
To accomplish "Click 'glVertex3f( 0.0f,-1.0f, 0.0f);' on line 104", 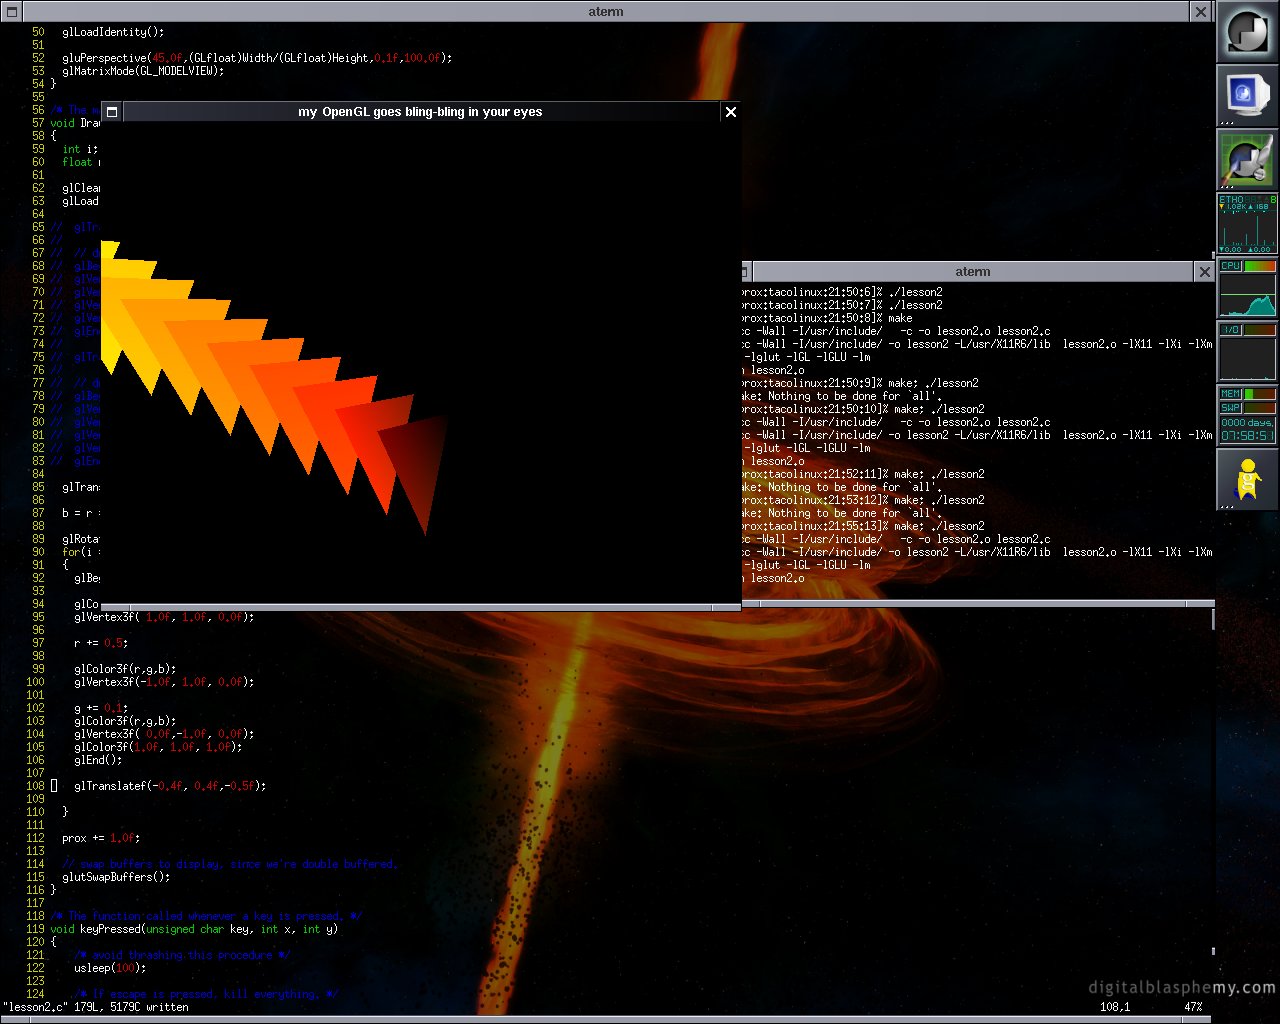I will tap(164, 734).
